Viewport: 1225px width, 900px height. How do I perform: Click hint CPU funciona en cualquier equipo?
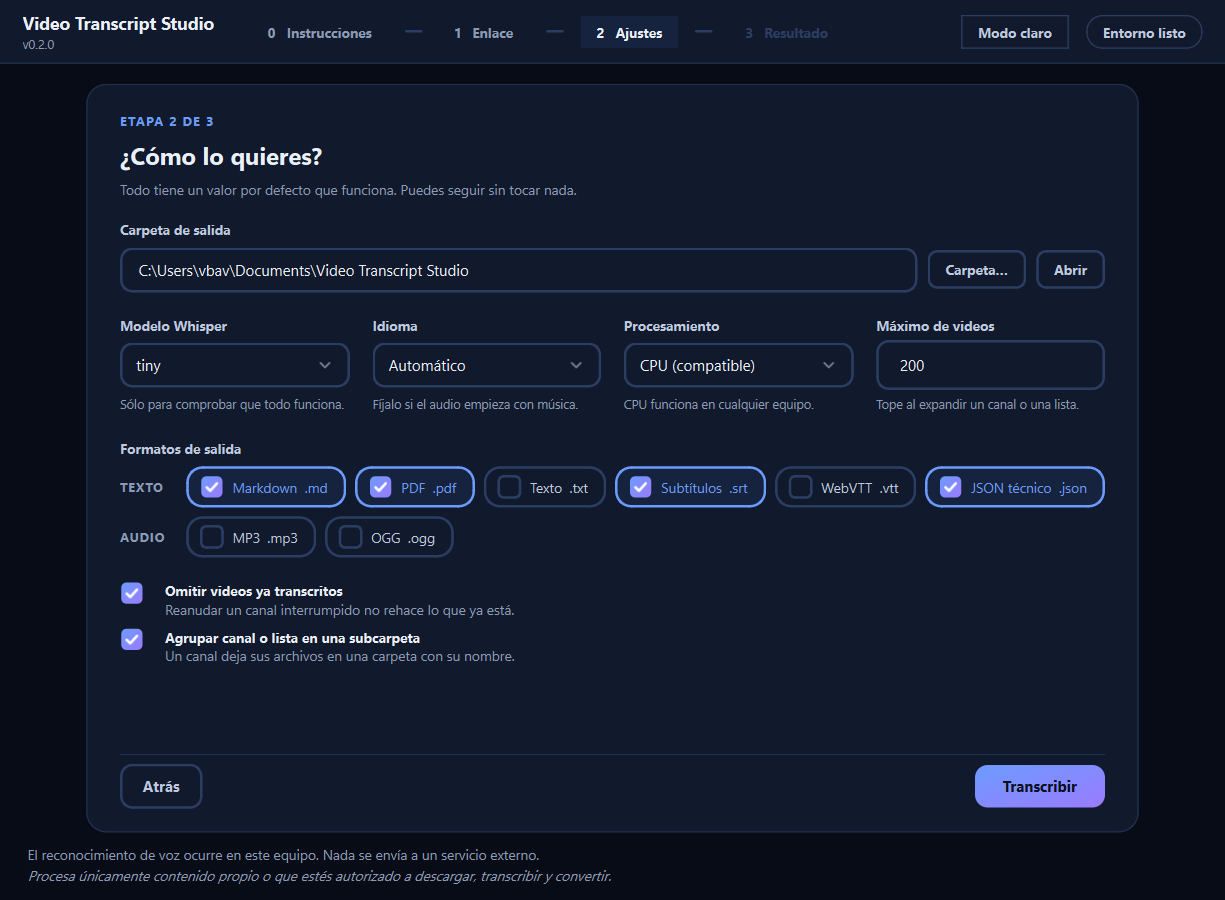719,405
